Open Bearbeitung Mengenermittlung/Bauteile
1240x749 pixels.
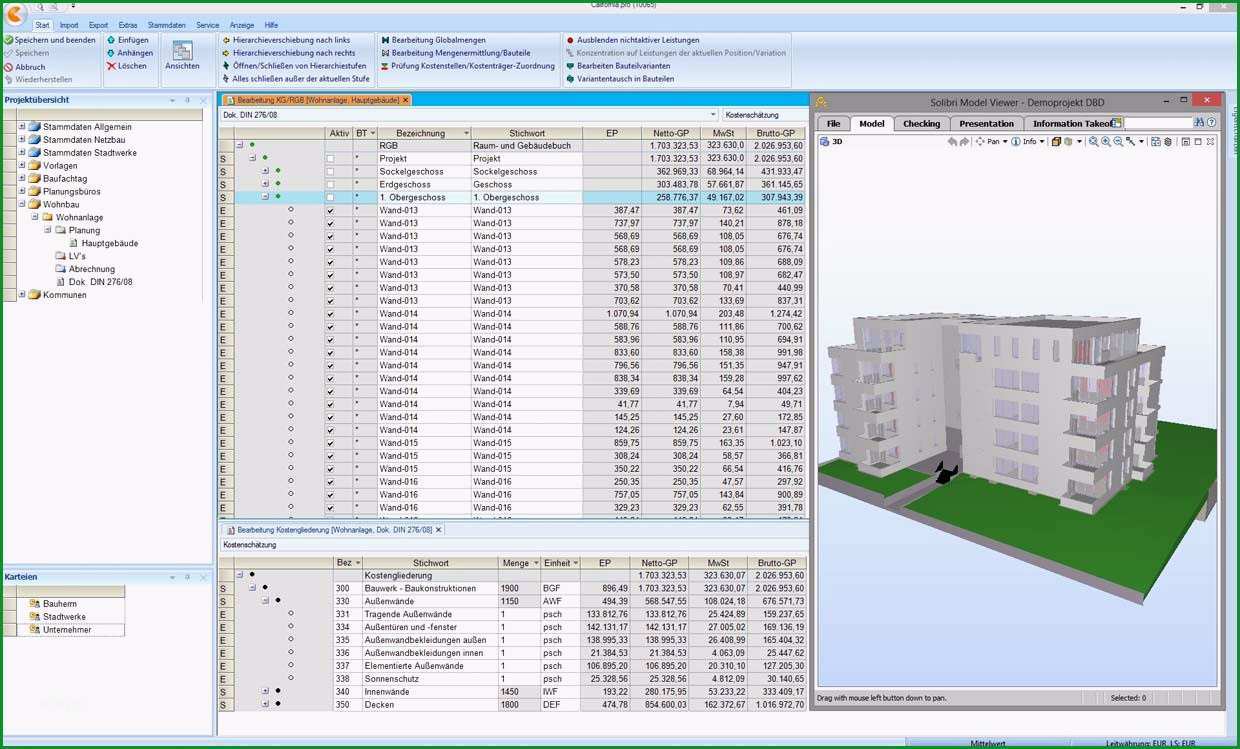456,53
